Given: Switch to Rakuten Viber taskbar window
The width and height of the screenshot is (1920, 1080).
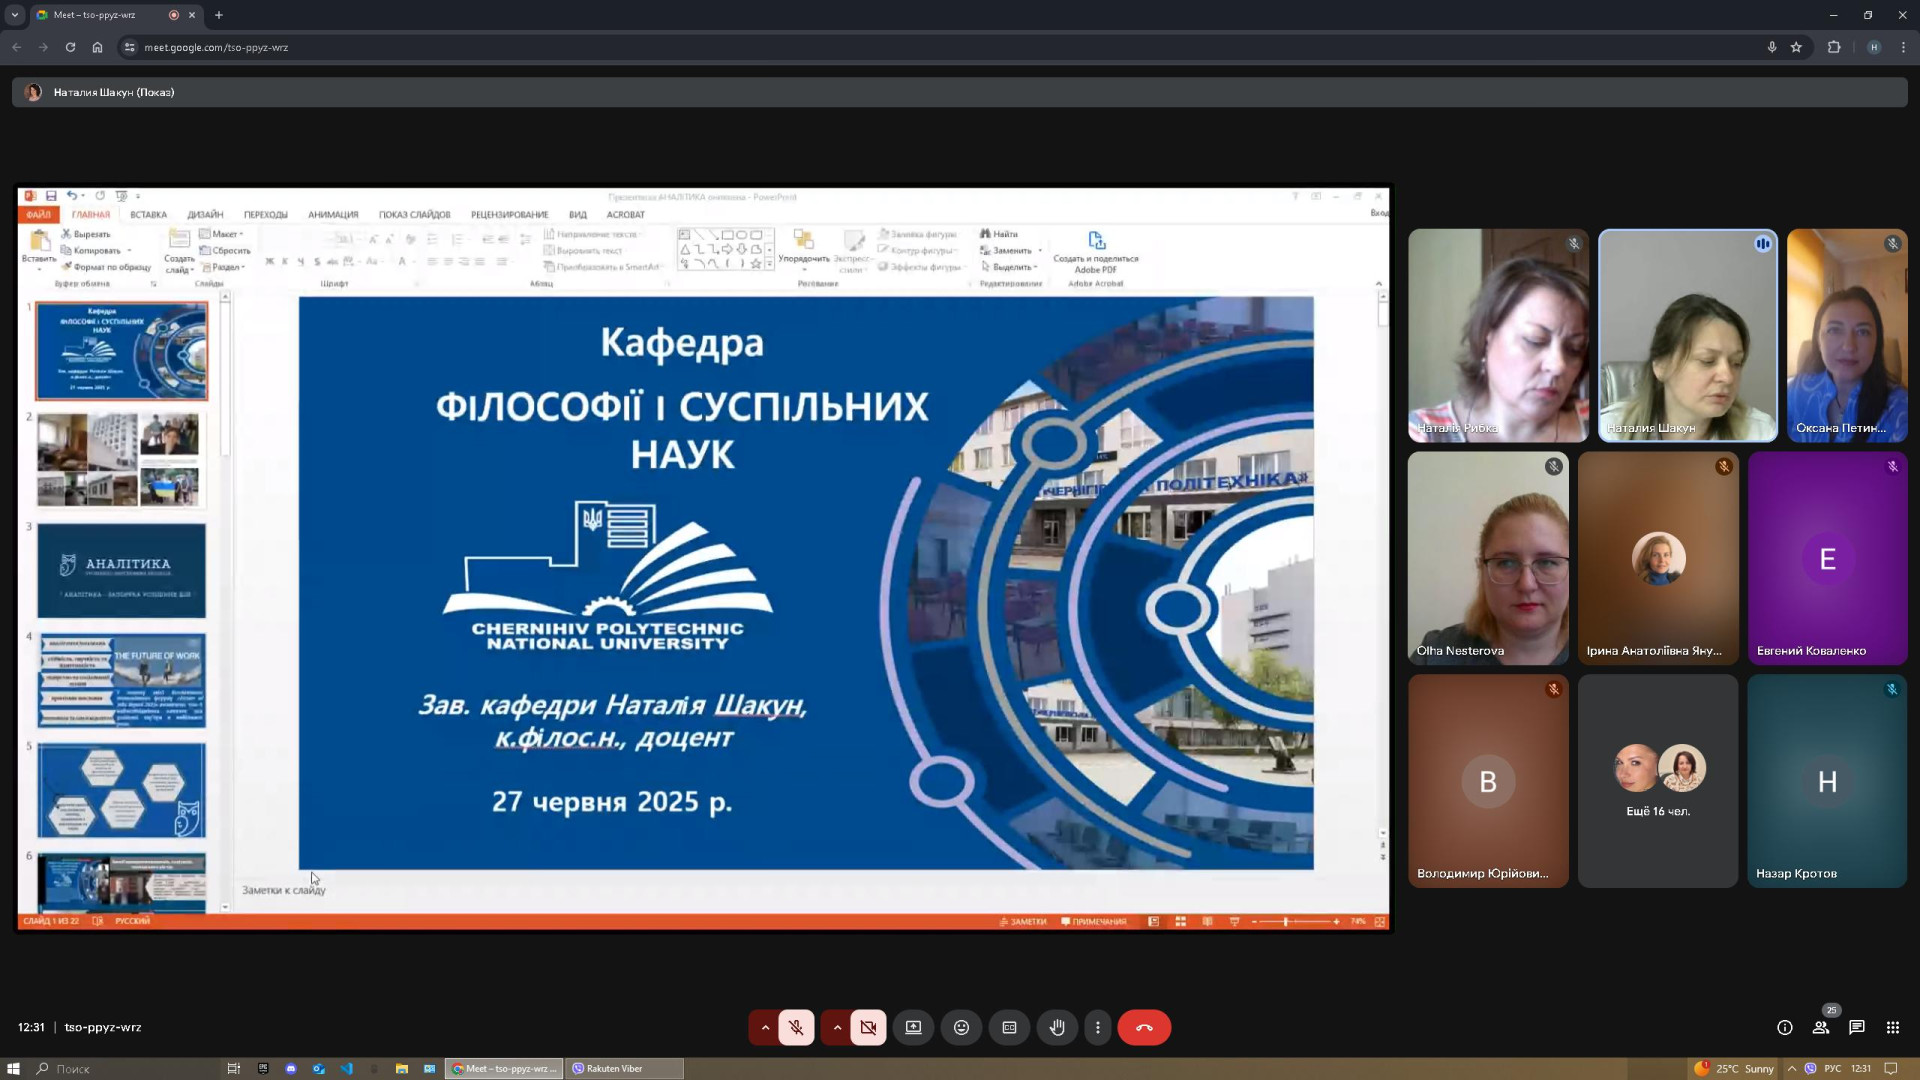Looking at the screenshot, I should tap(624, 1068).
